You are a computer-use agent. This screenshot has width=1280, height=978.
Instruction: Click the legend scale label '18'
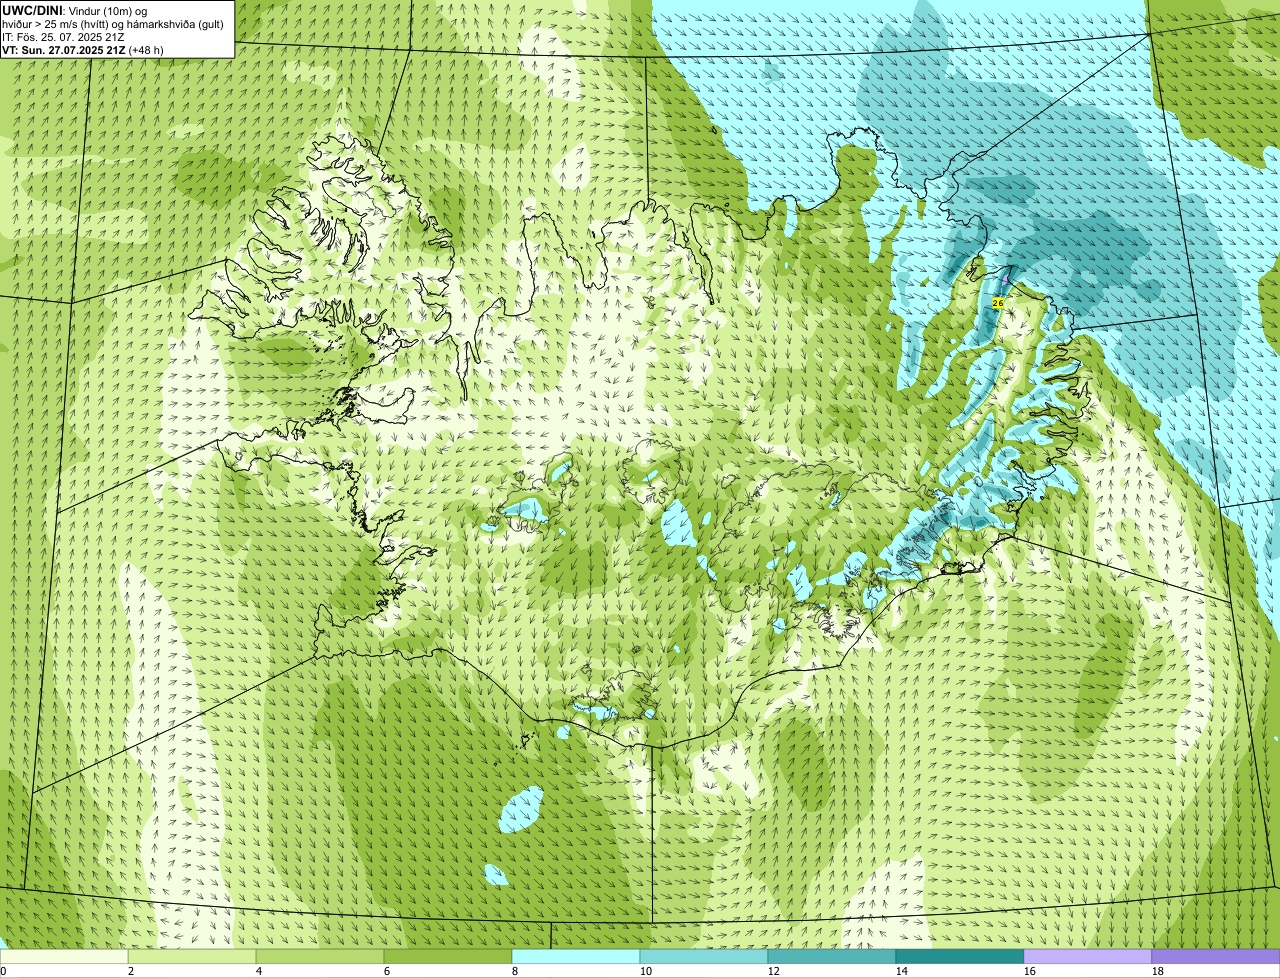(1158, 971)
